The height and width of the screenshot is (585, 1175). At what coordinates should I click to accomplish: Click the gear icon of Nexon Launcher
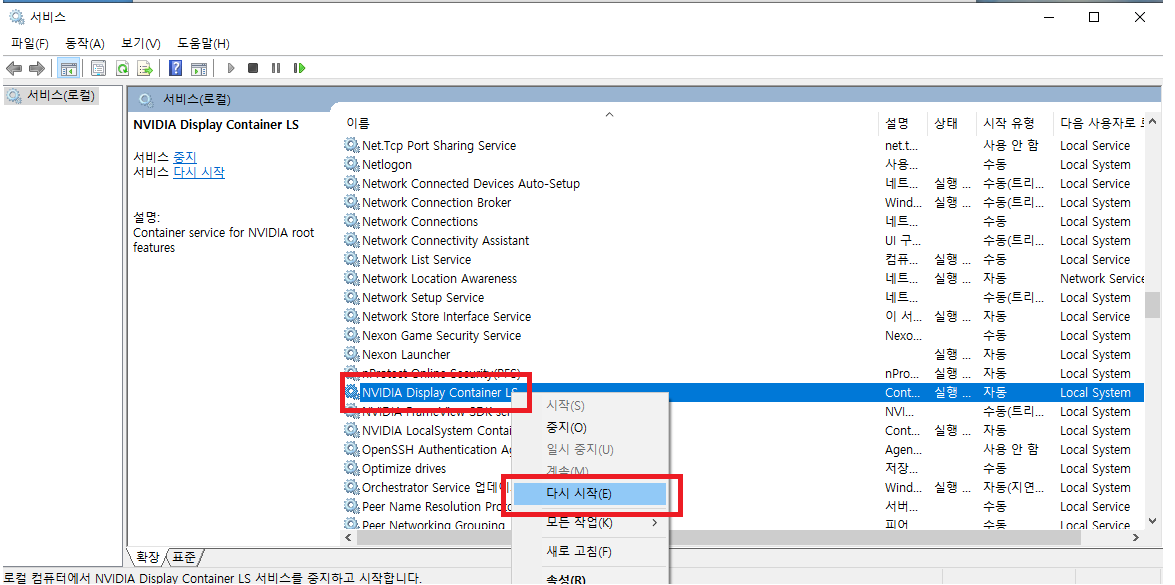click(x=351, y=355)
